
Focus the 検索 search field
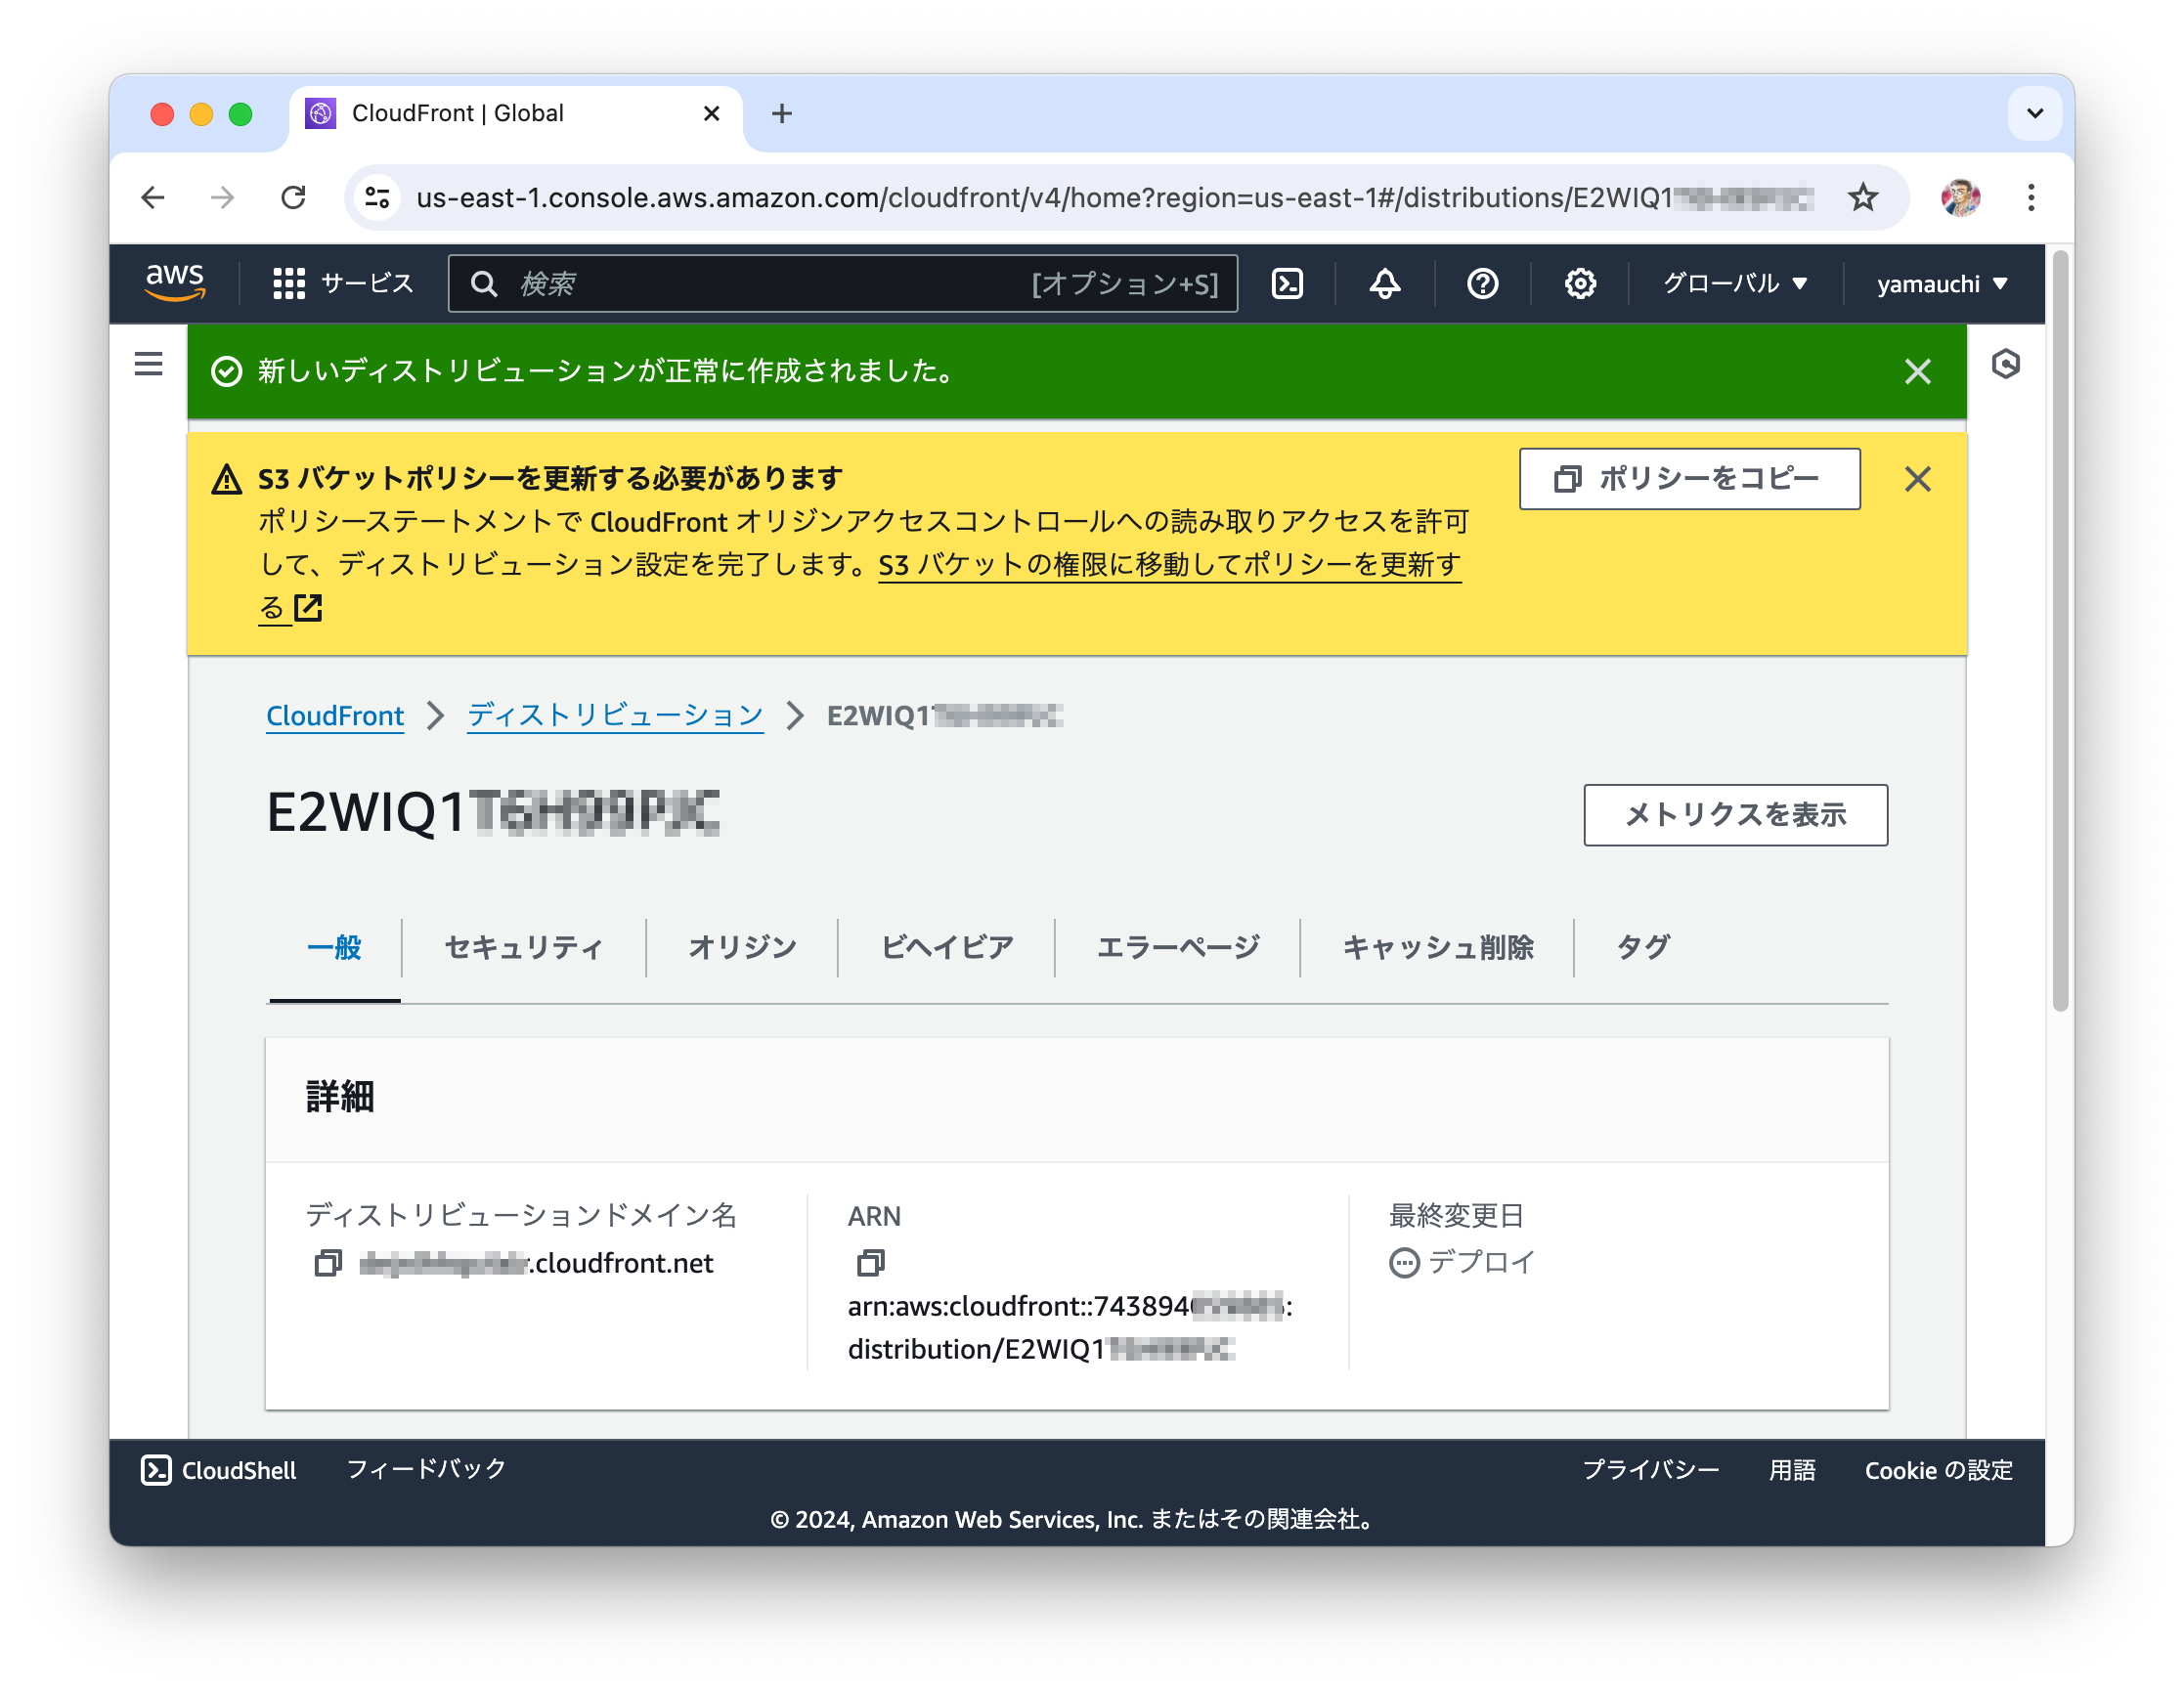tap(842, 284)
